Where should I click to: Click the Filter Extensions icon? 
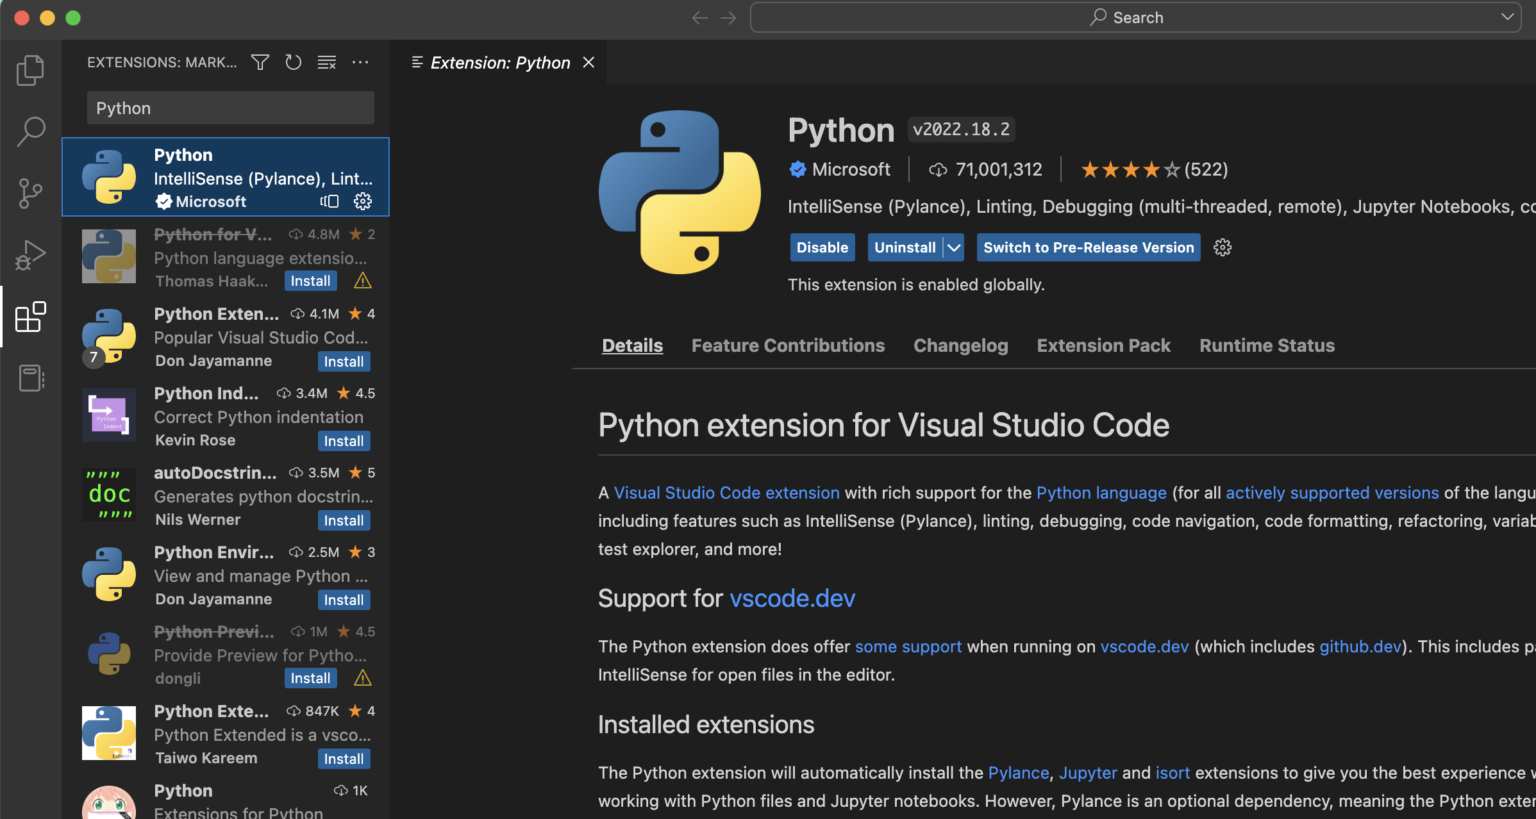click(259, 62)
